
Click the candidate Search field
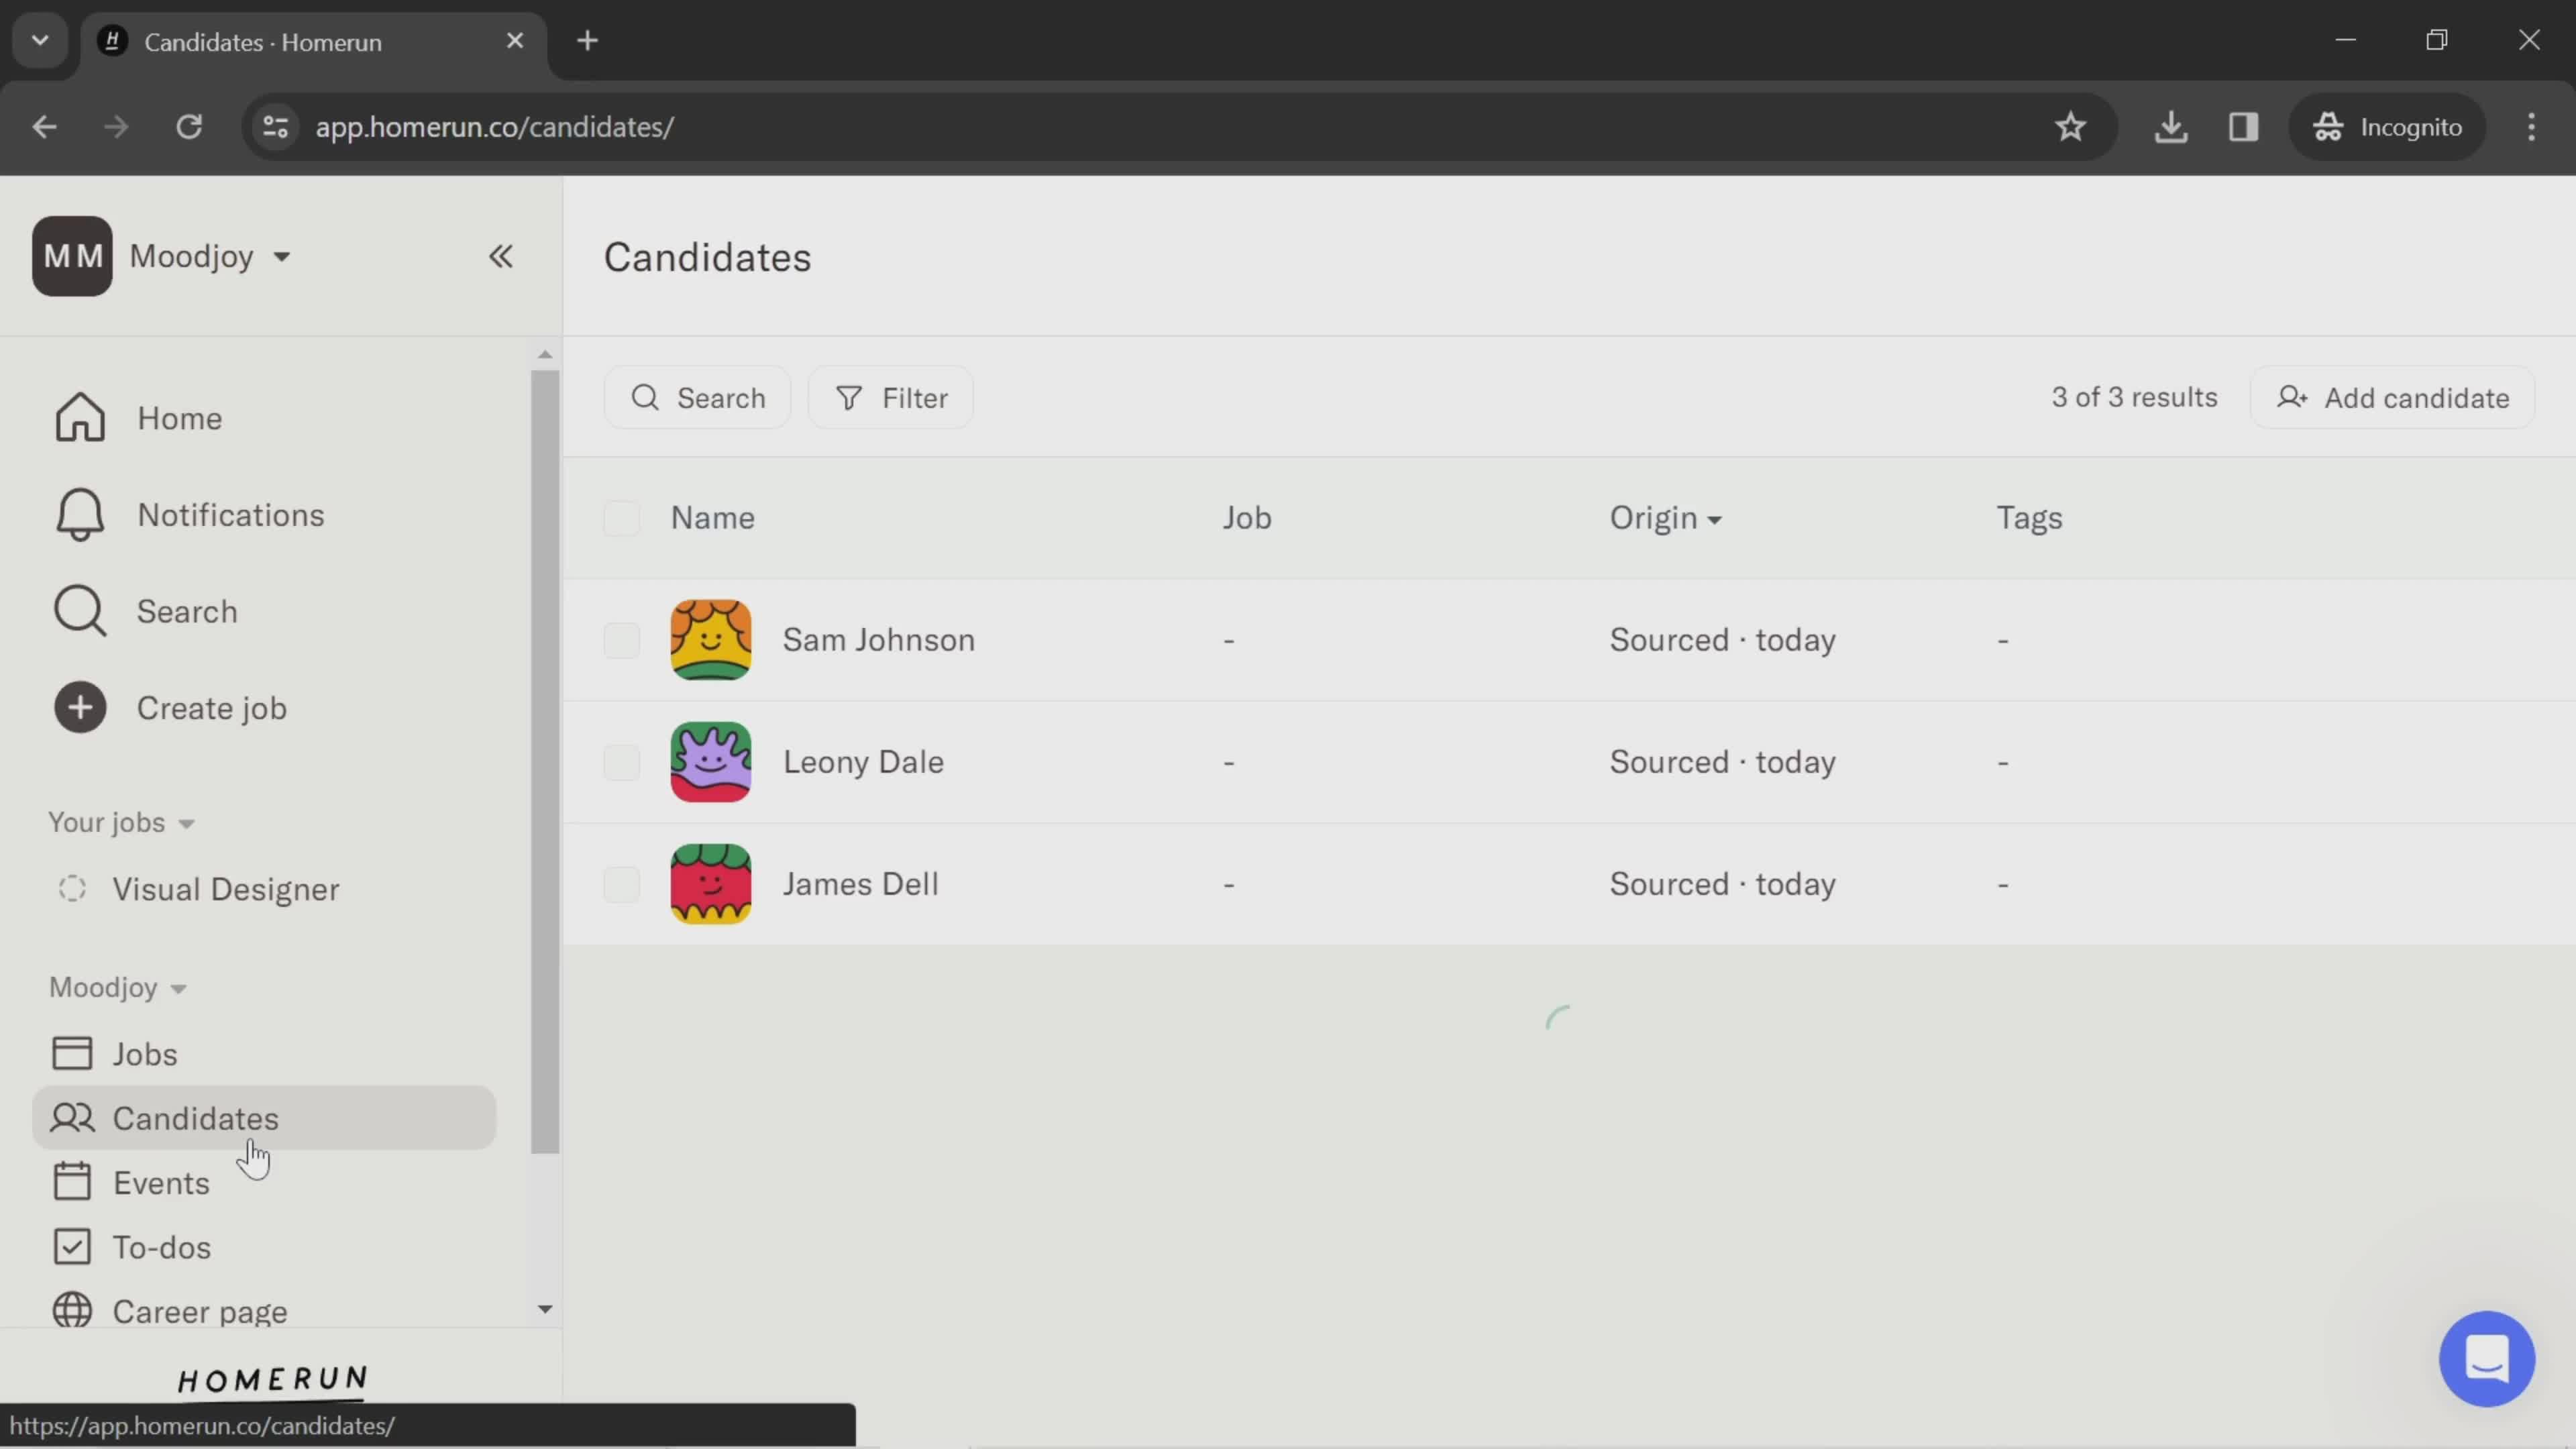(x=697, y=398)
